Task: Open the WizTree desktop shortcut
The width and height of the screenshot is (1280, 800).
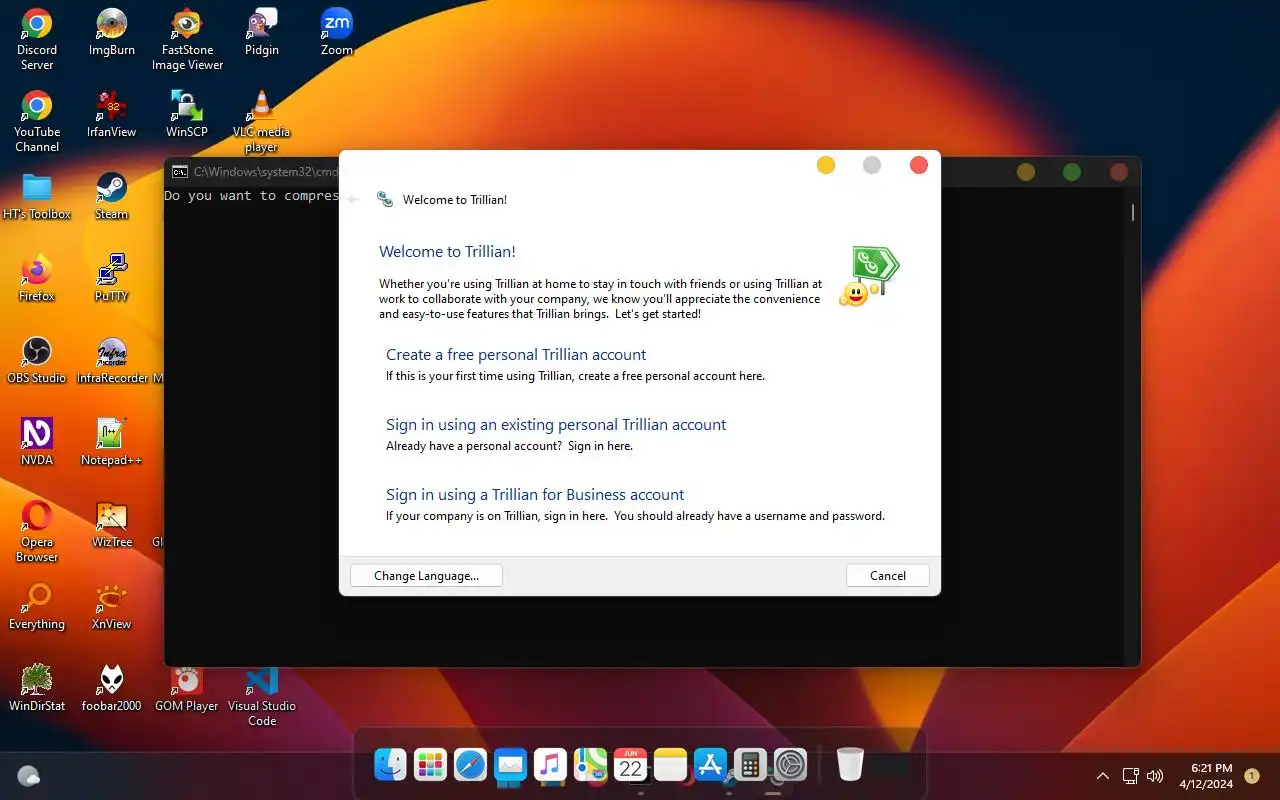Action: [x=111, y=525]
